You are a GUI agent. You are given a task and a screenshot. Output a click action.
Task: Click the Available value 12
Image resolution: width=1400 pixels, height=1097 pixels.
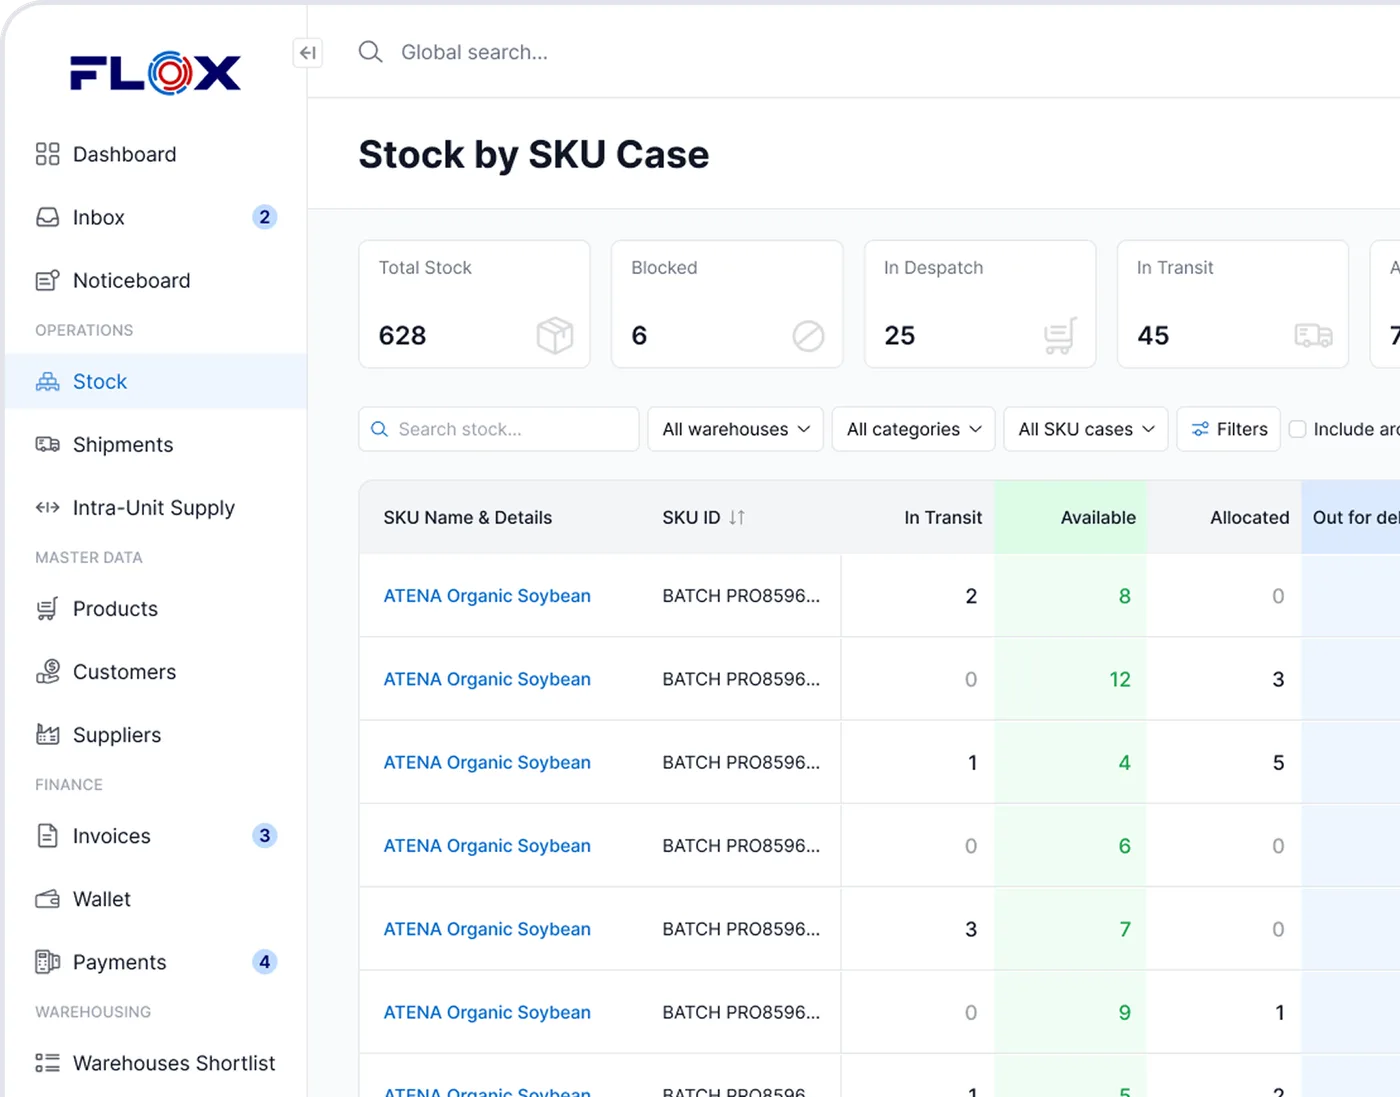tap(1119, 679)
